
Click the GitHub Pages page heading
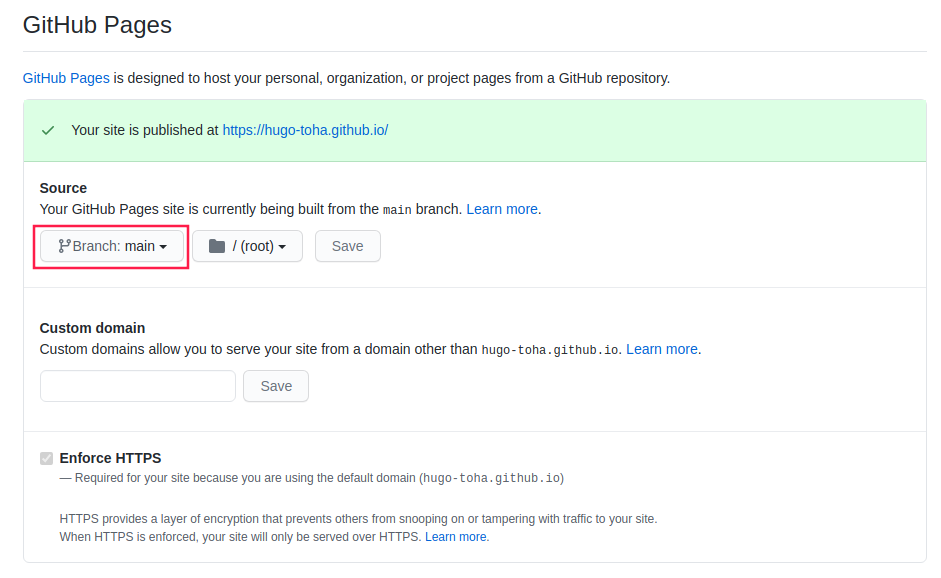click(x=97, y=25)
